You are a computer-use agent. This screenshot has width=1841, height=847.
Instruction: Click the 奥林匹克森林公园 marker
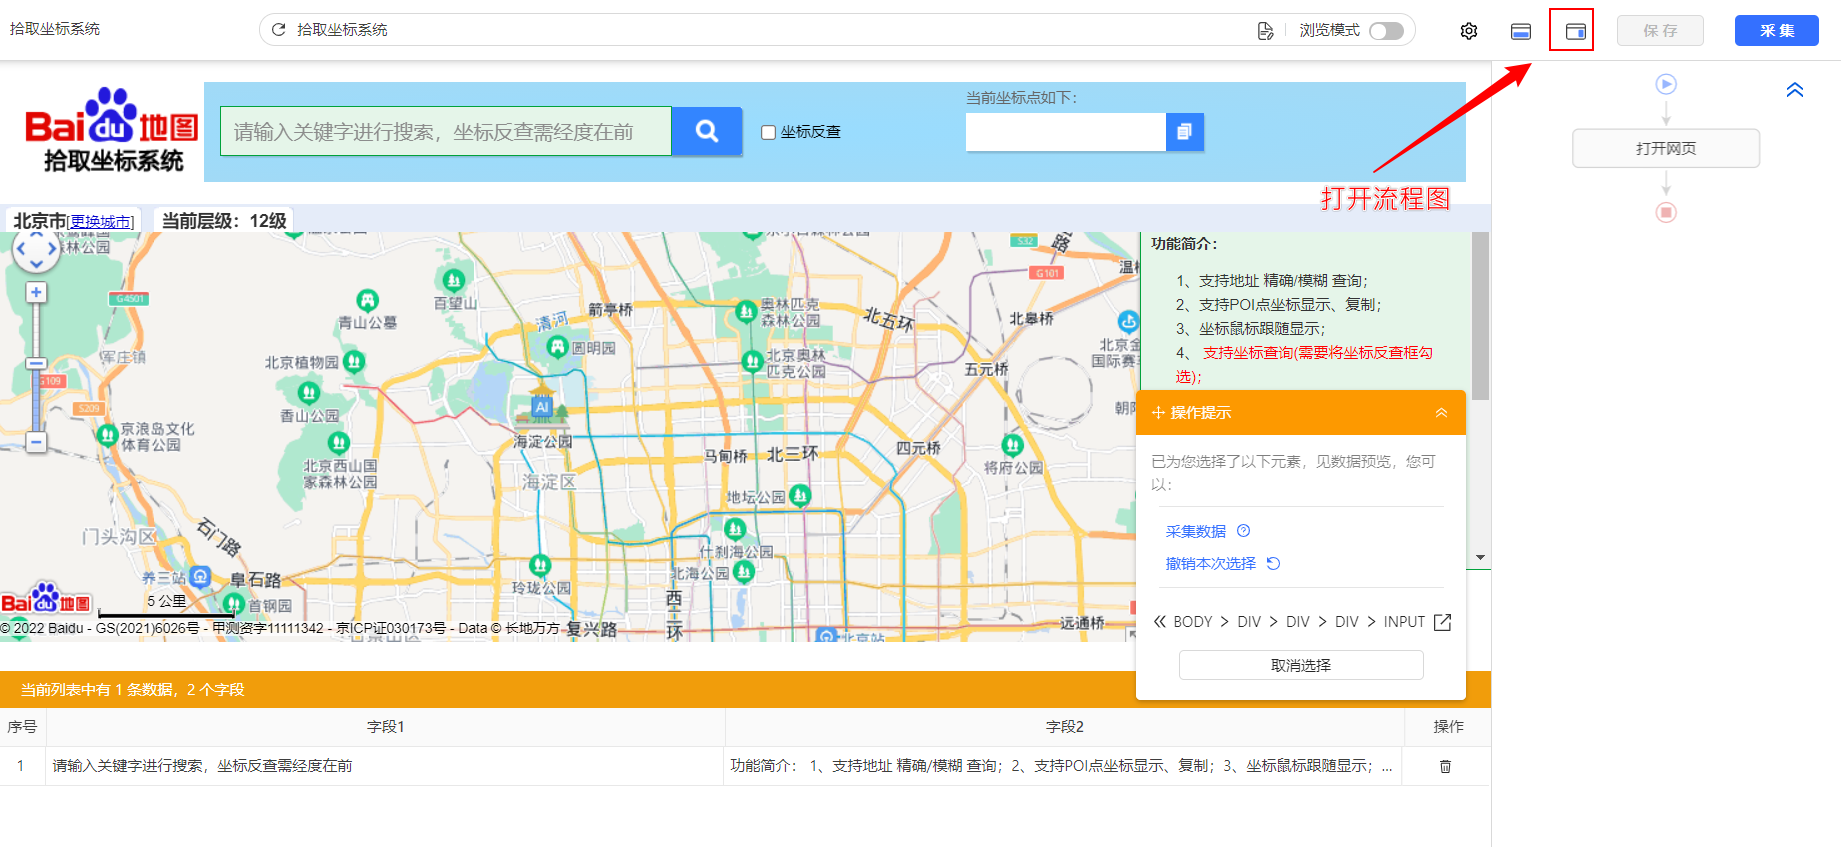click(746, 312)
